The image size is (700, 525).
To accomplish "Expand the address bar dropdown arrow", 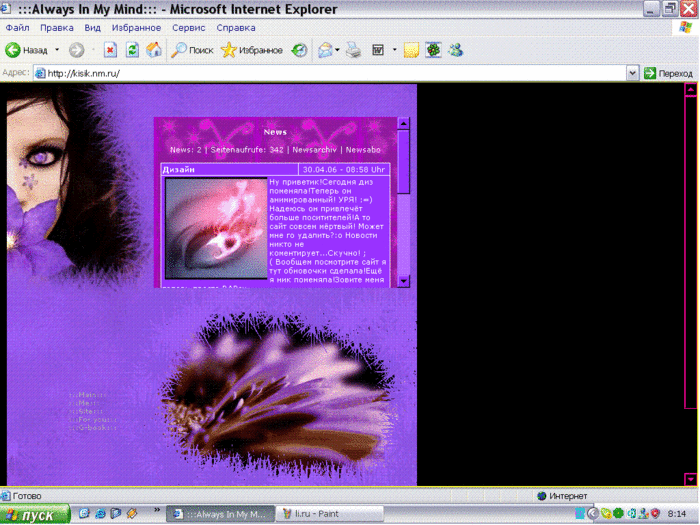I will point(632,73).
